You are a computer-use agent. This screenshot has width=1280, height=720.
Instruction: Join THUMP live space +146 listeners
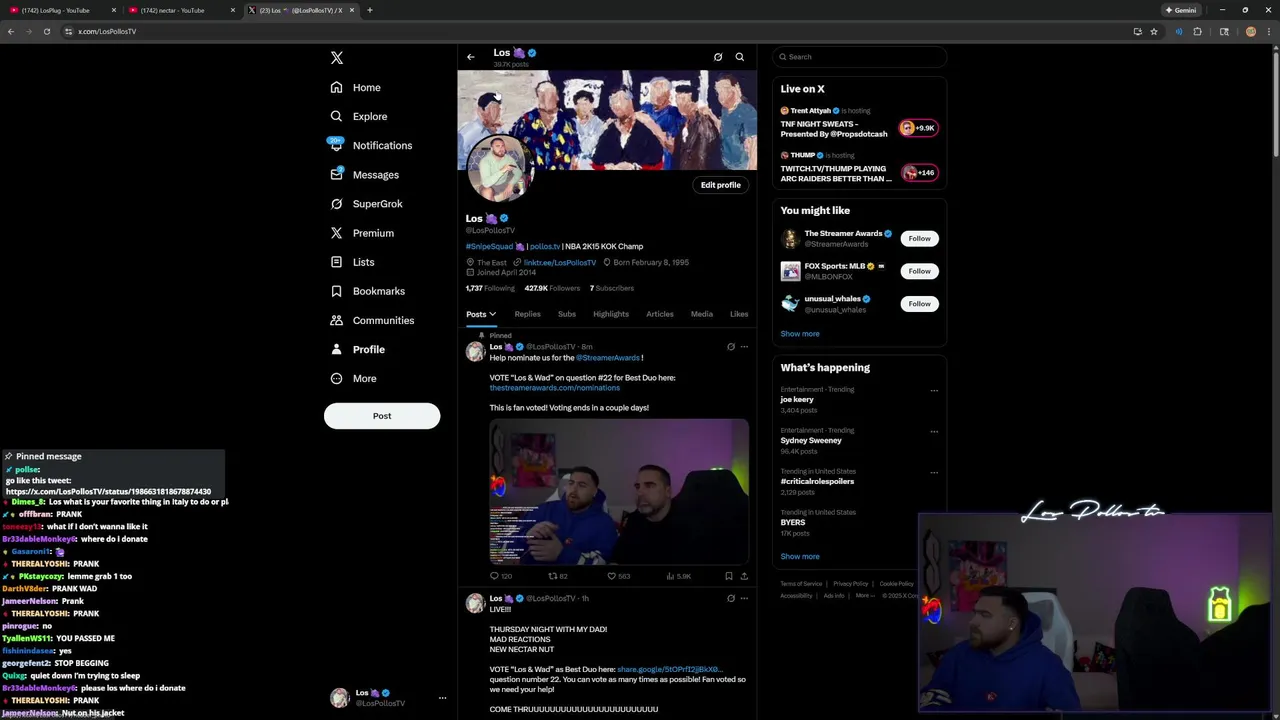click(x=918, y=173)
